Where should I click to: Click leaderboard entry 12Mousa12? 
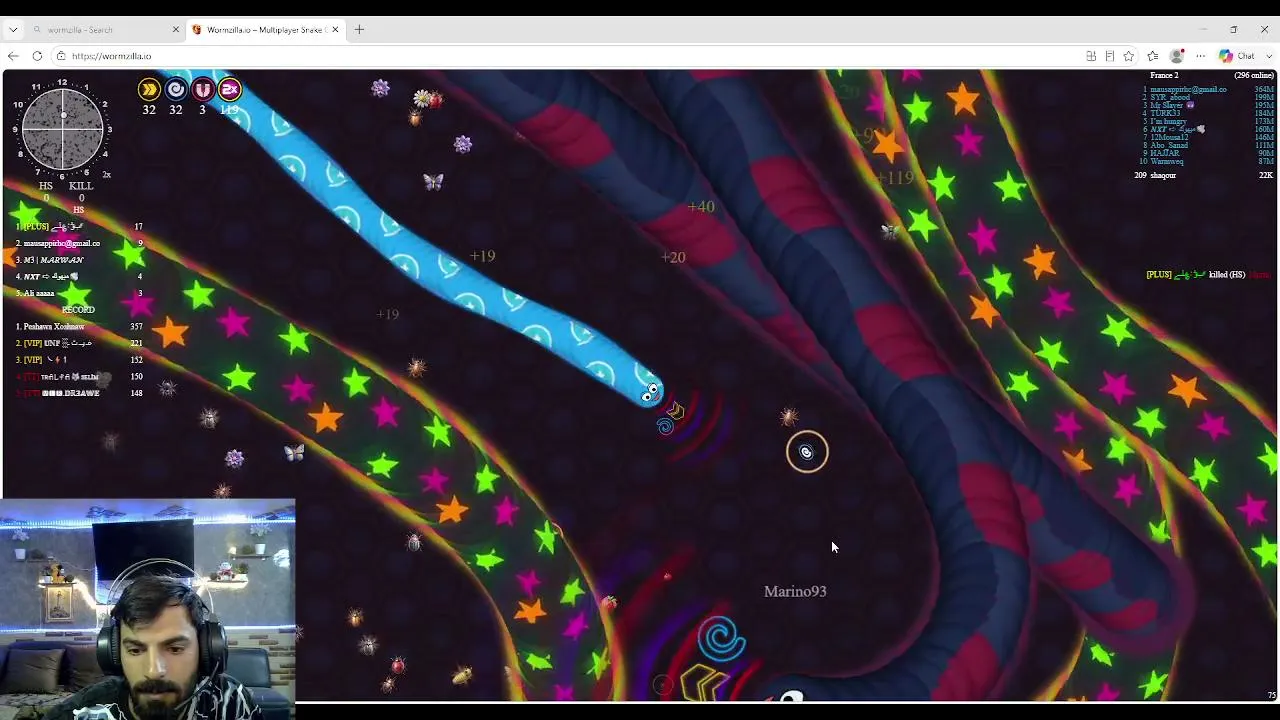(1169, 137)
